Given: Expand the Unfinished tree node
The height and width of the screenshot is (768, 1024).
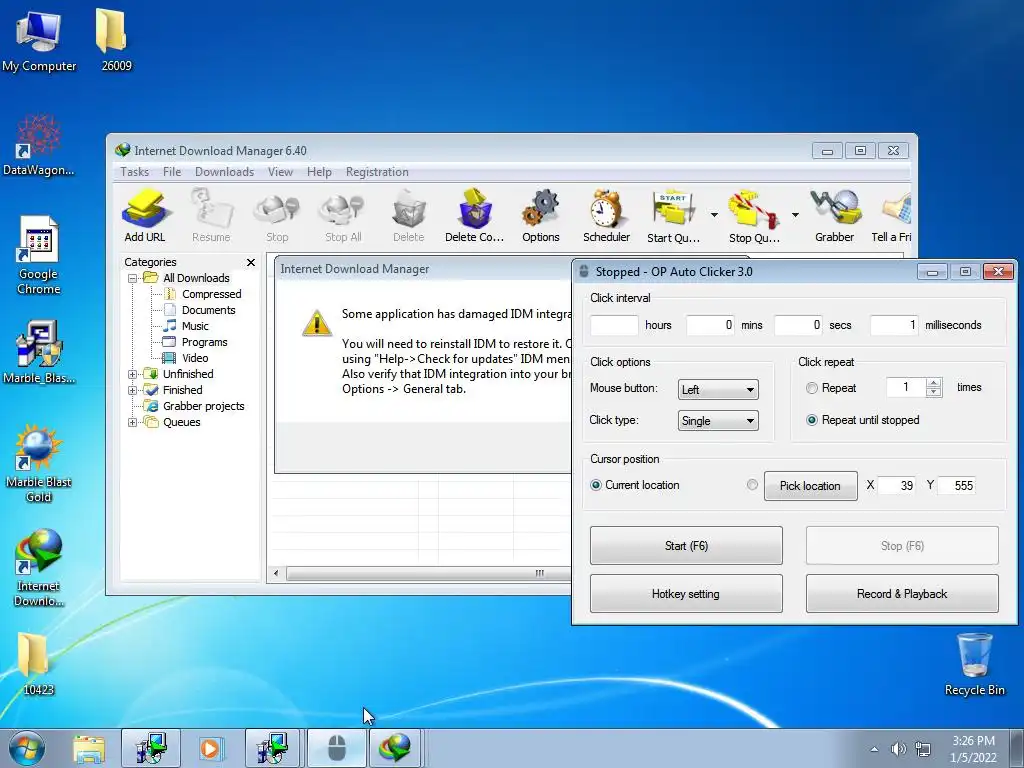Looking at the screenshot, I should pos(133,374).
